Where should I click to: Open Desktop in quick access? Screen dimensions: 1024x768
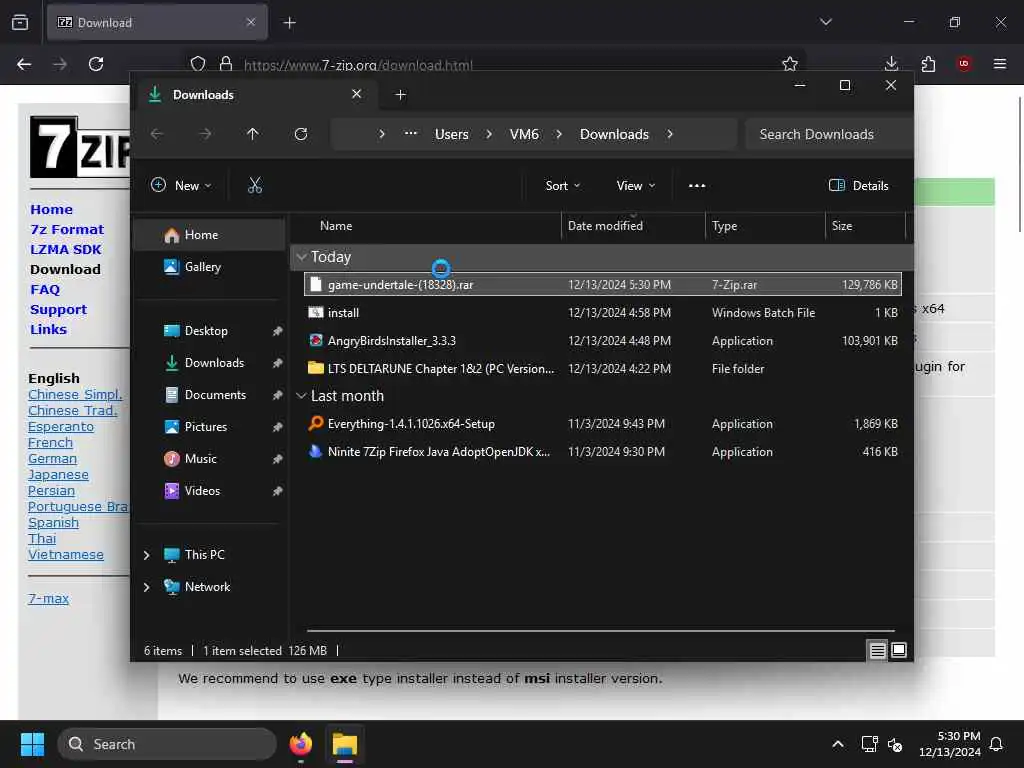[x=206, y=330]
